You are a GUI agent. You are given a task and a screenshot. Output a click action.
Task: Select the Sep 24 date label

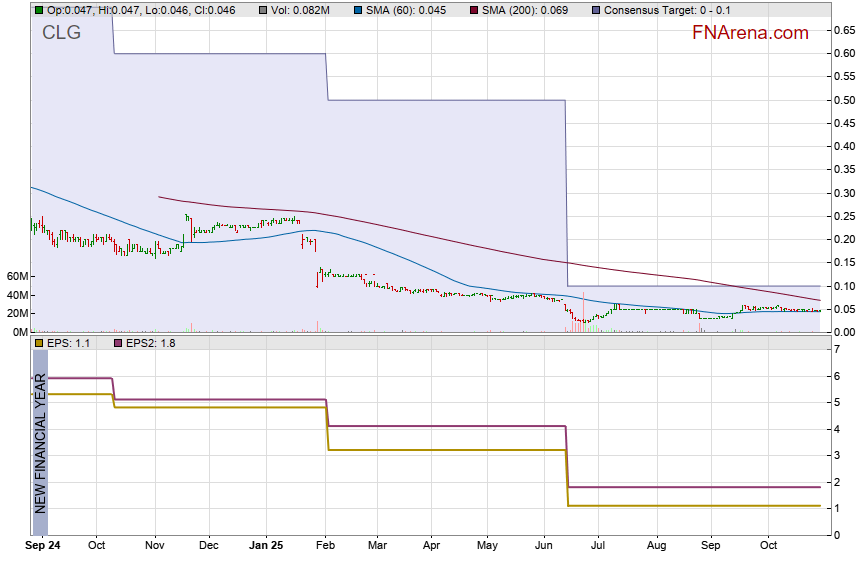point(41,546)
